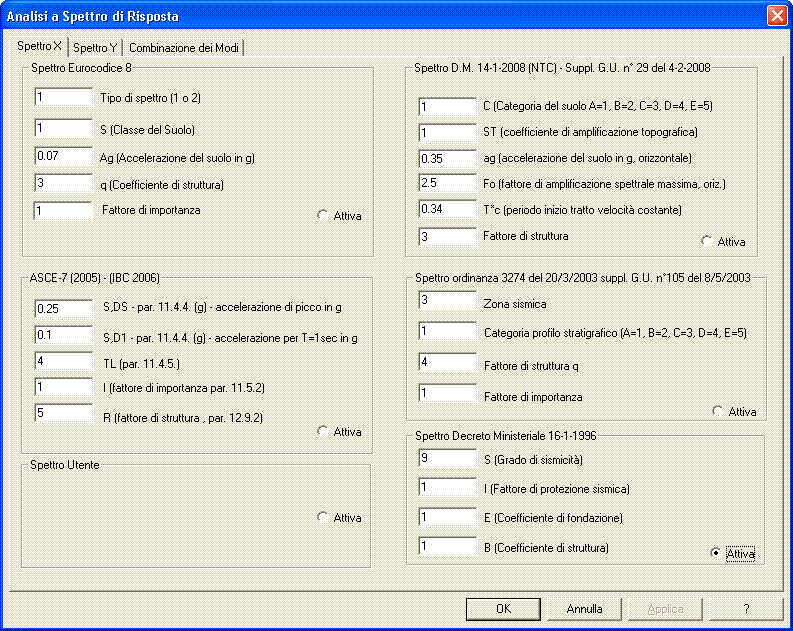Select the TL par. 11.4.5 input field

point(63,361)
